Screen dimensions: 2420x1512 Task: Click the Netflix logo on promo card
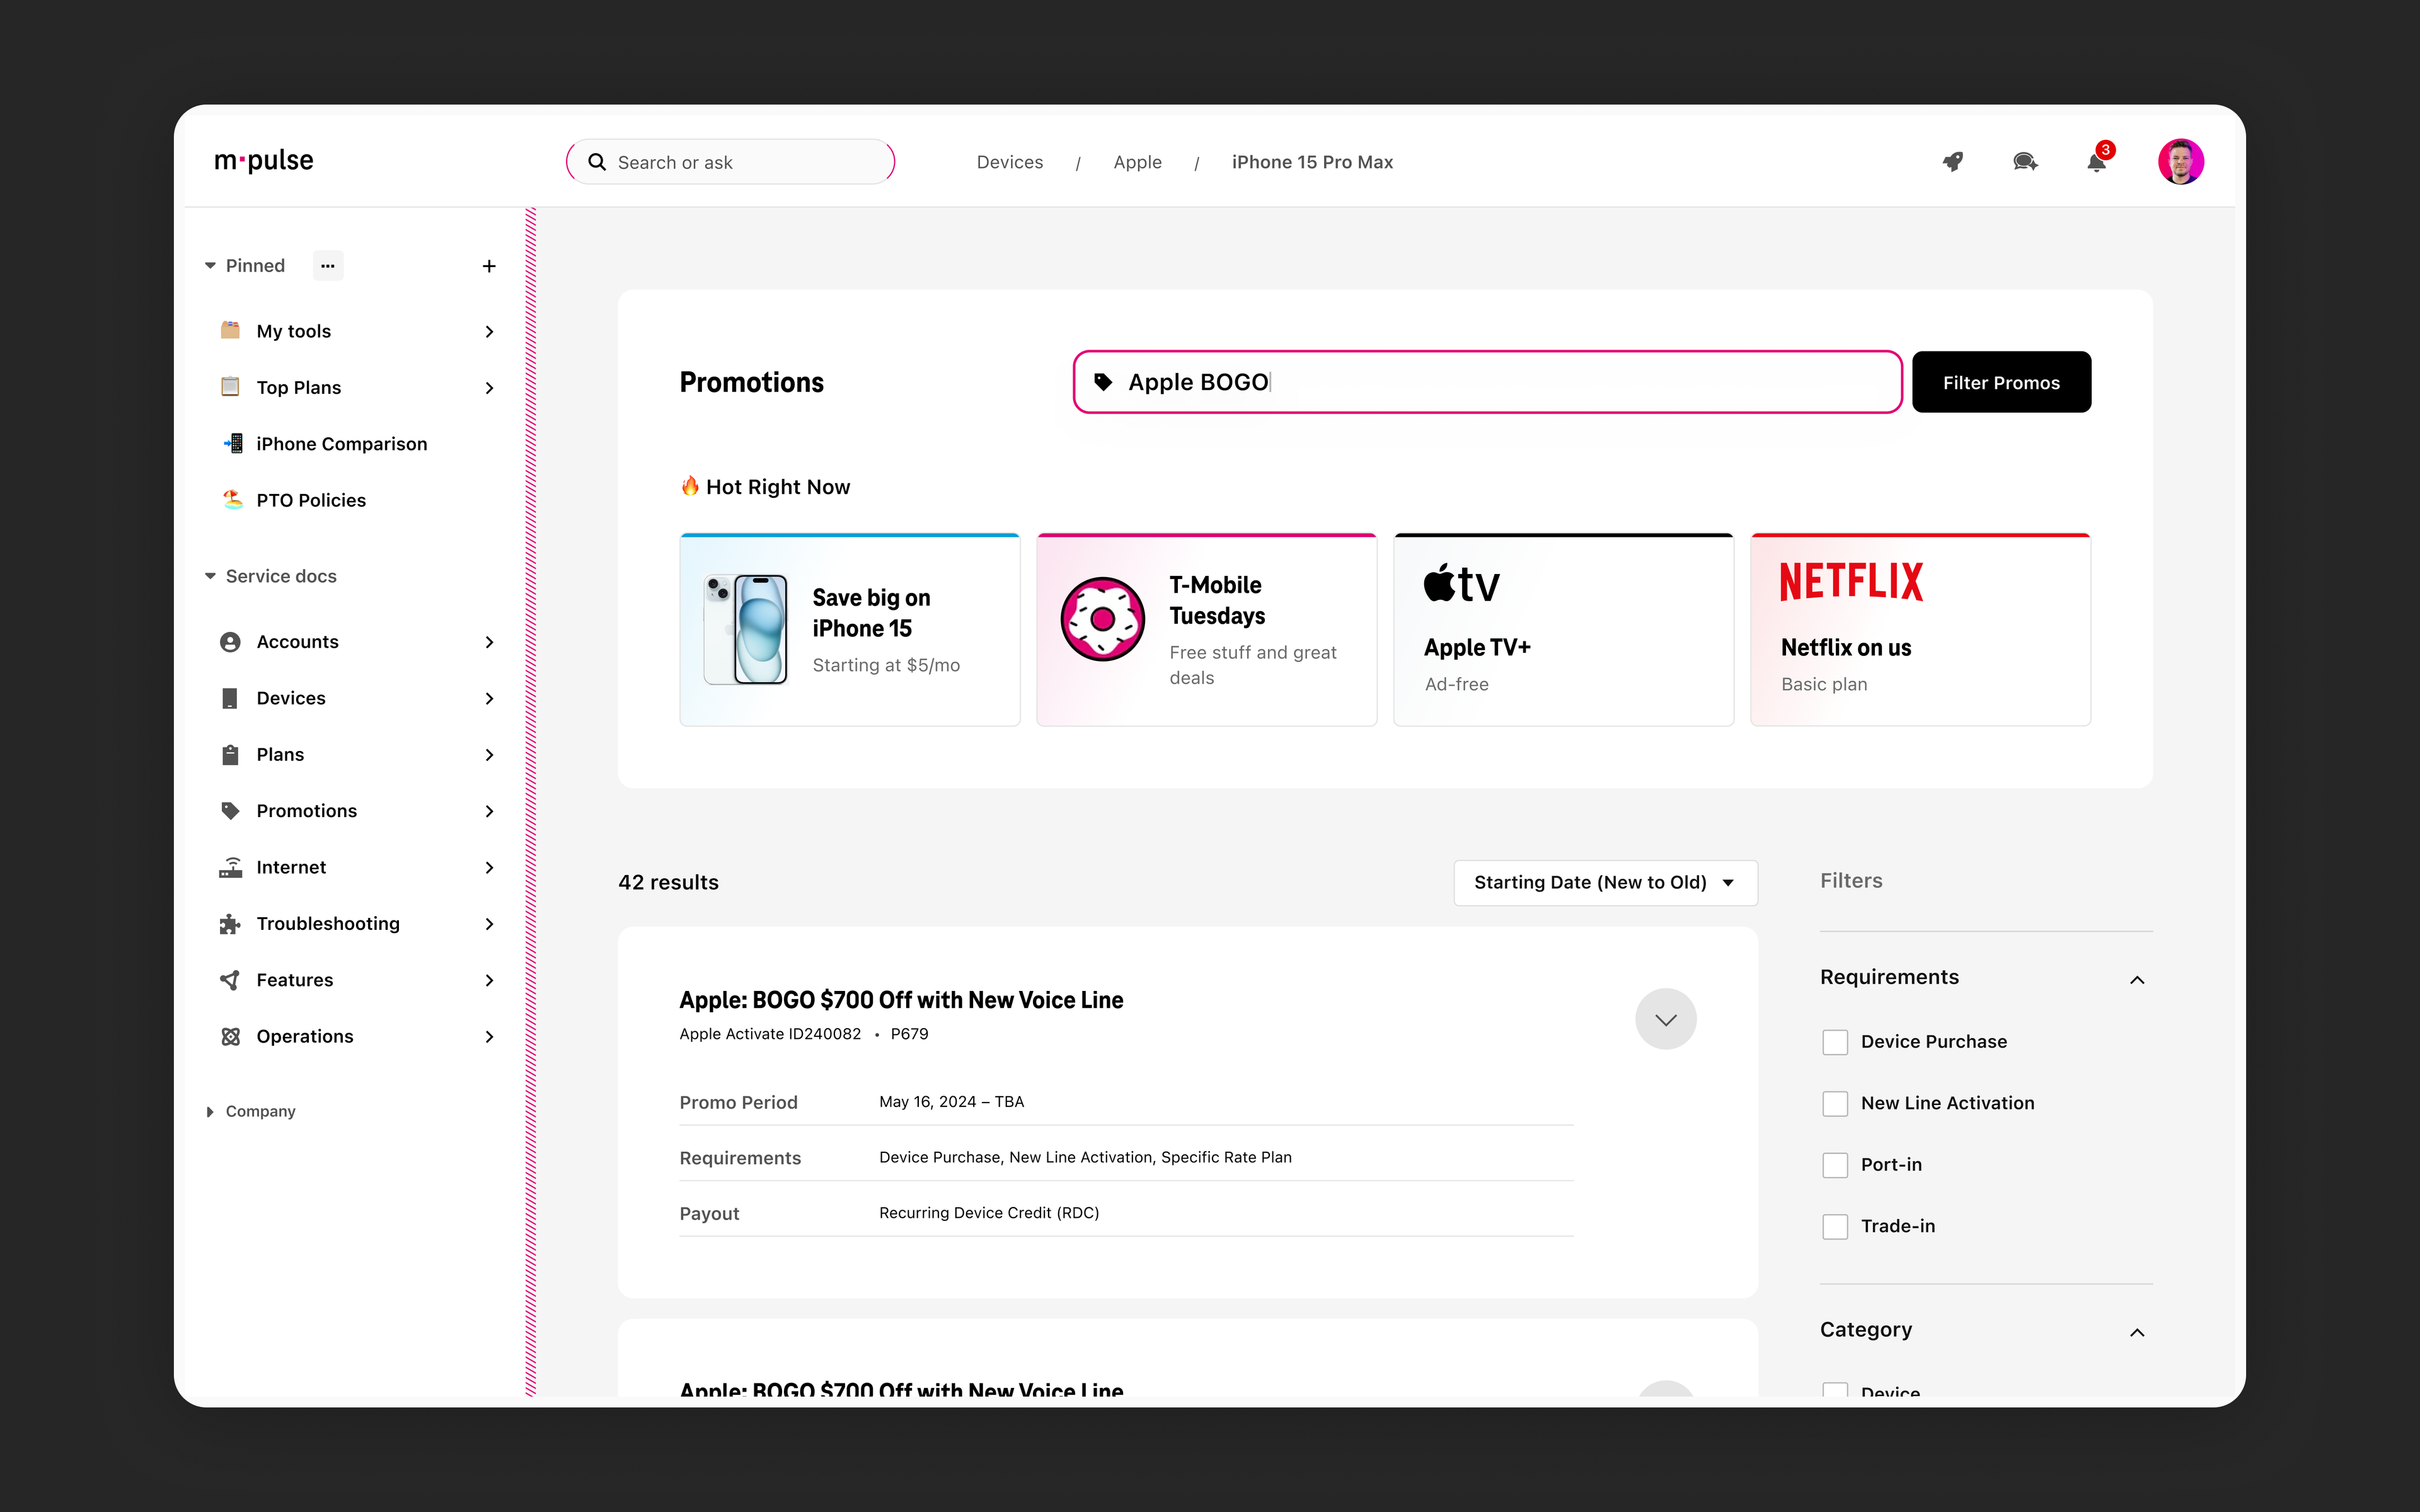[1851, 581]
